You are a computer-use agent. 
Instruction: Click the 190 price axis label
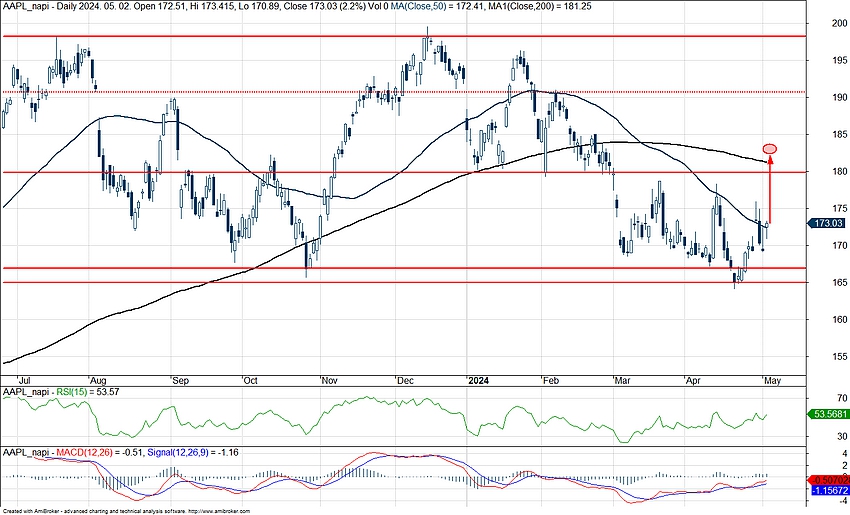[x=840, y=98]
